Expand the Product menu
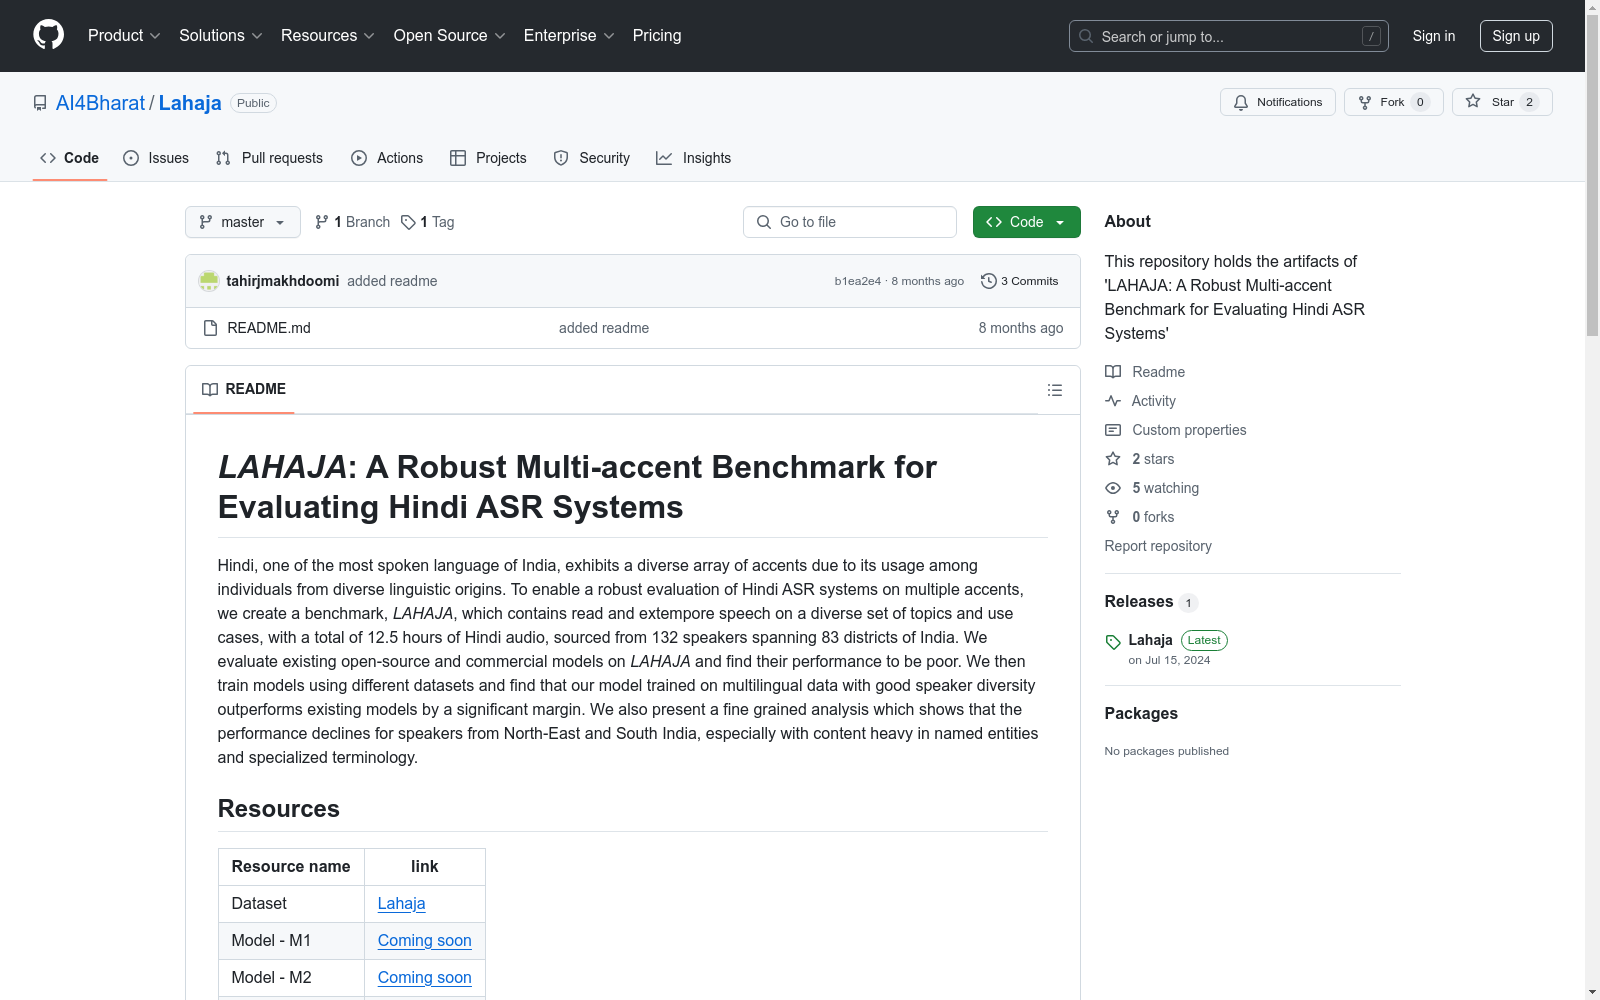 click(124, 36)
